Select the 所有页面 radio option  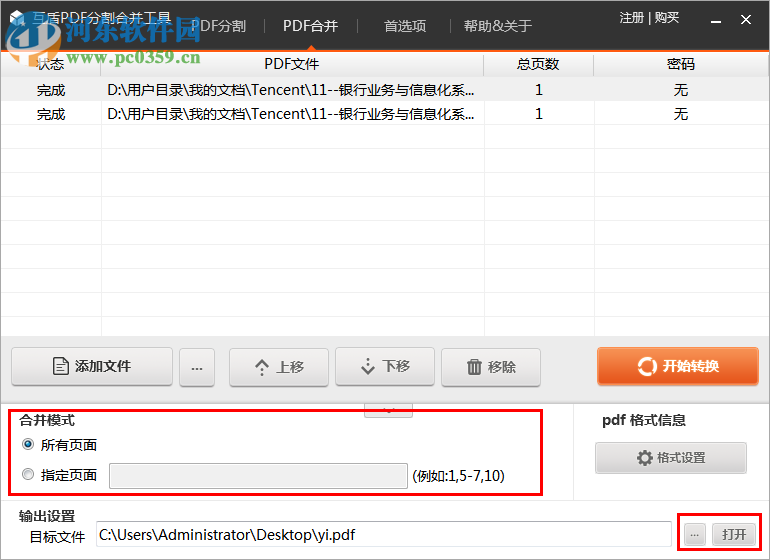click(x=28, y=445)
